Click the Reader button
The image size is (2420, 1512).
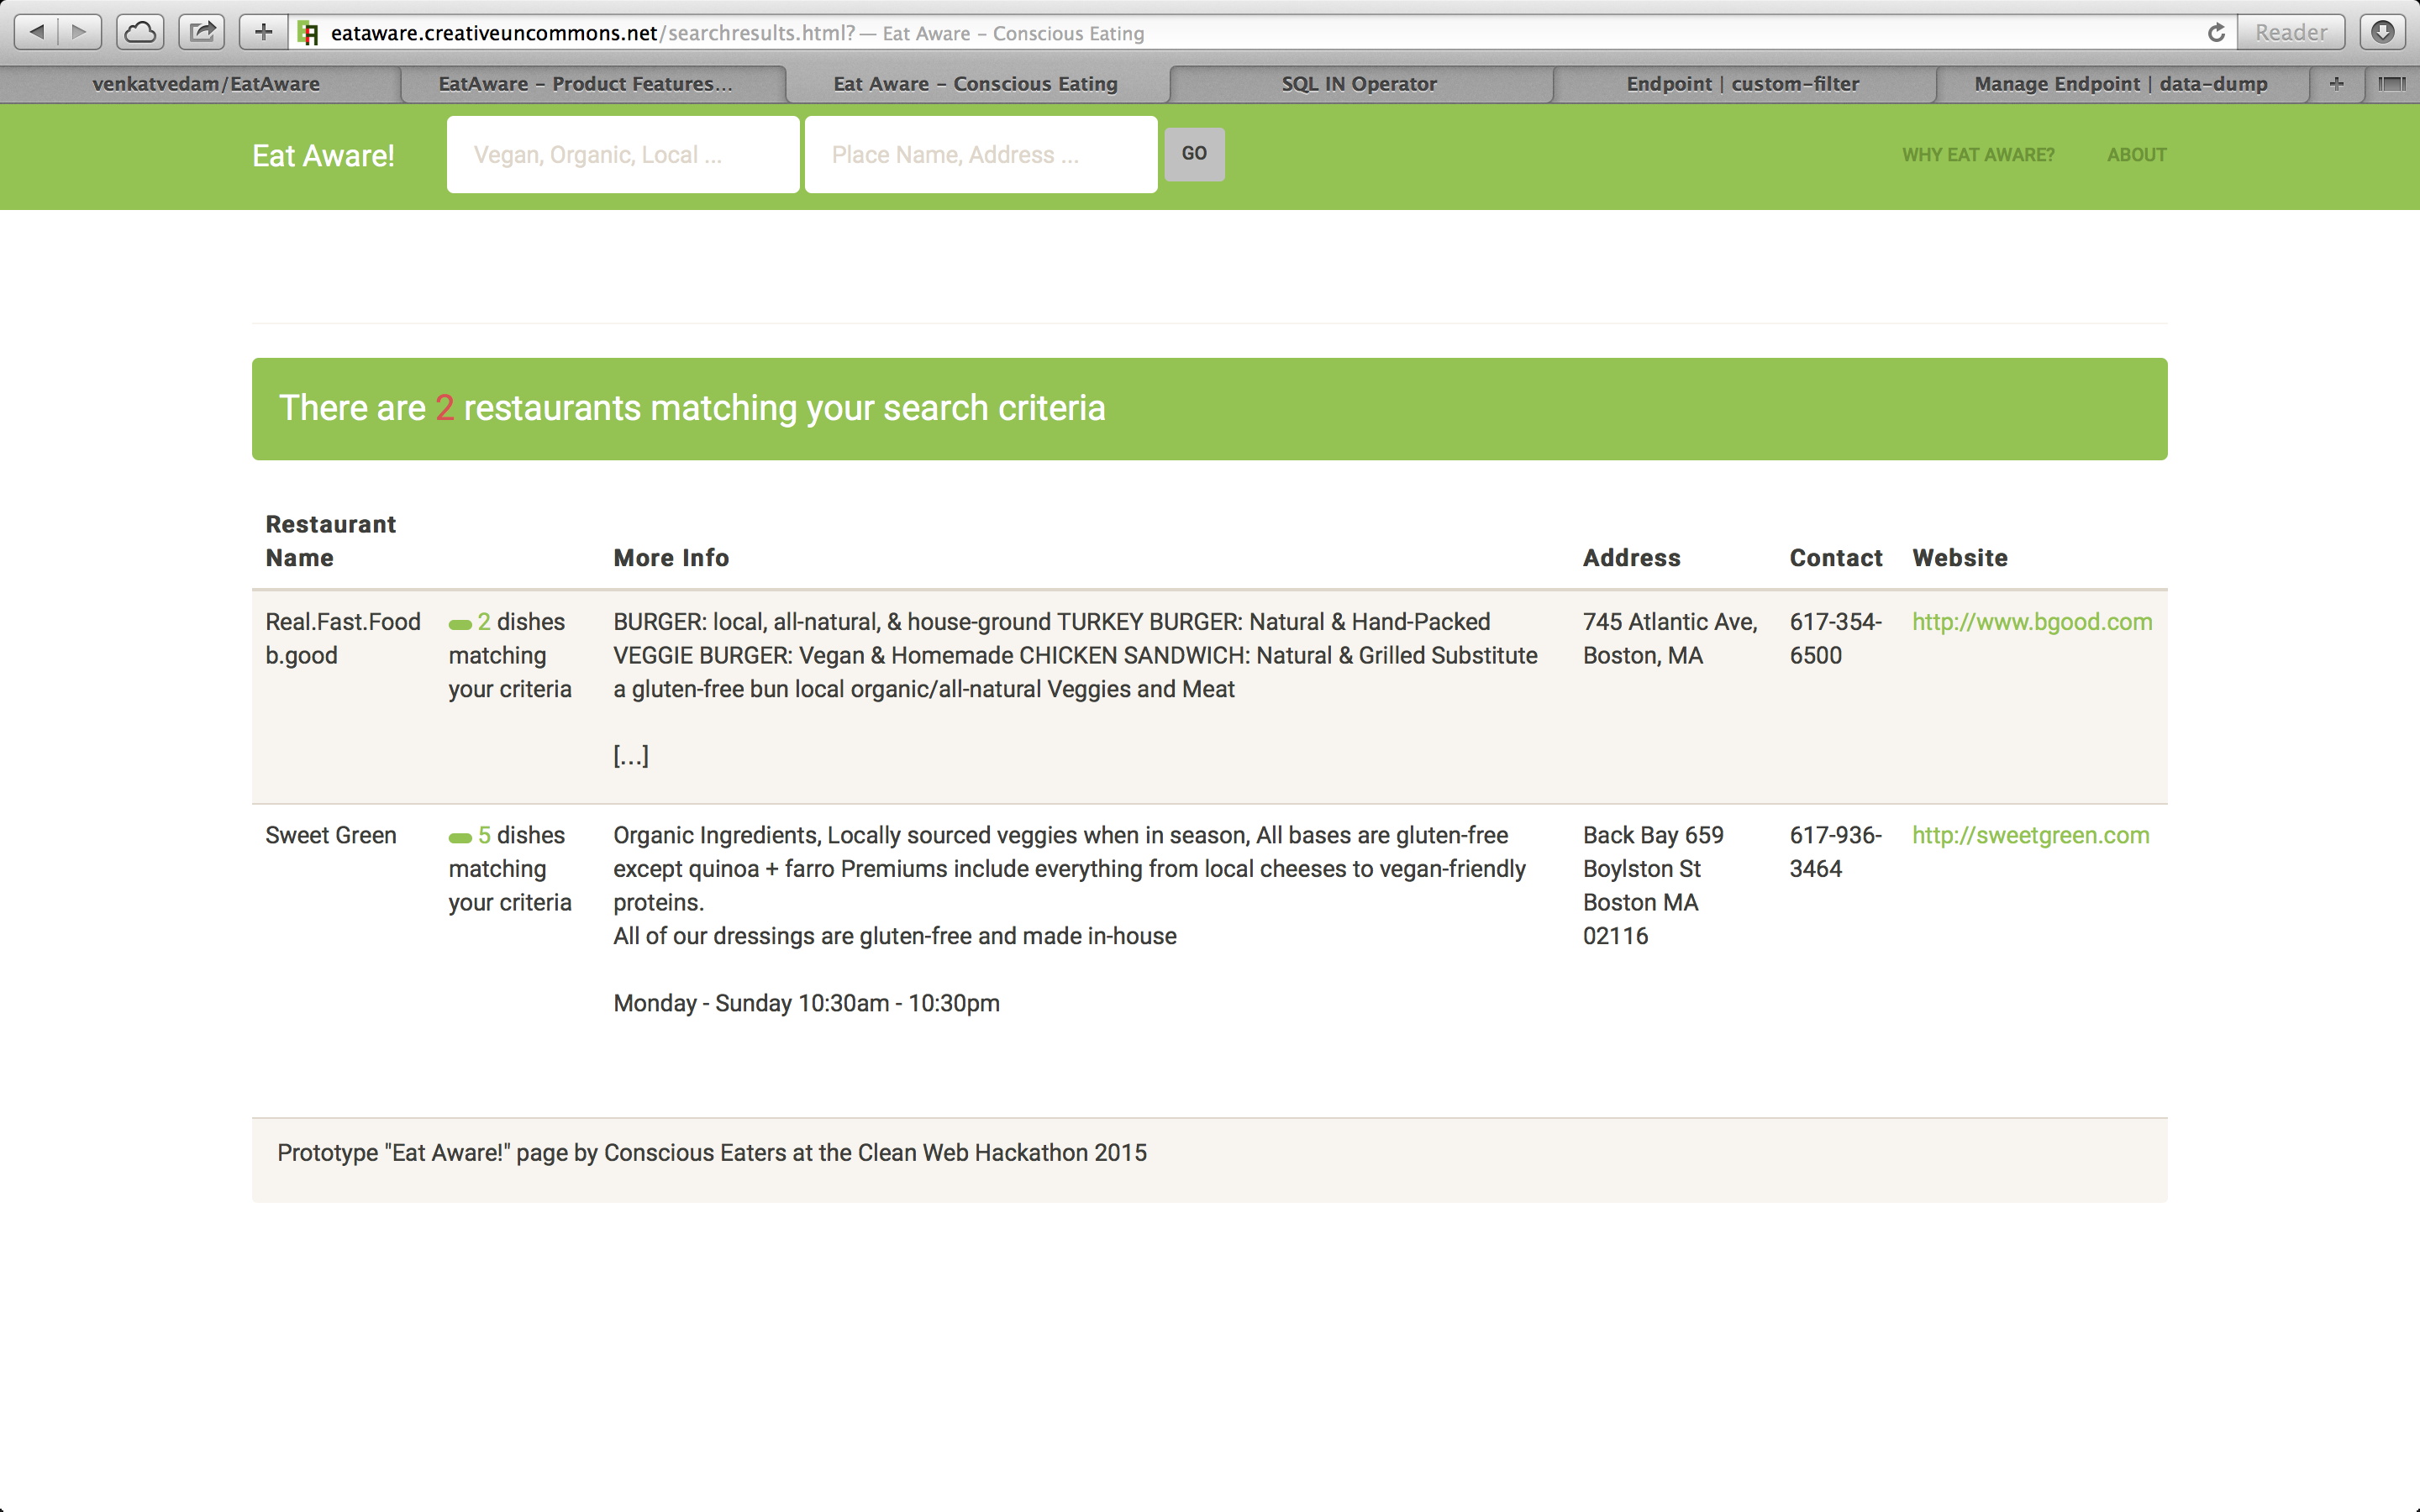(x=2290, y=33)
